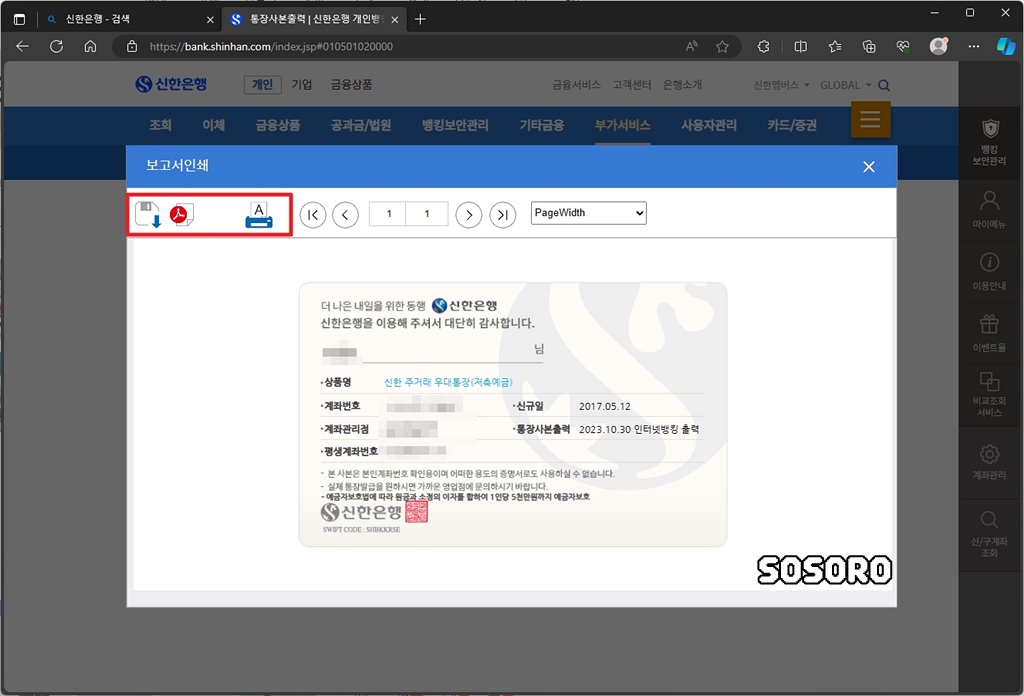Open 계좌관리 sidebar gear icon
1024x696 pixels.
click(x=989, y=461)
